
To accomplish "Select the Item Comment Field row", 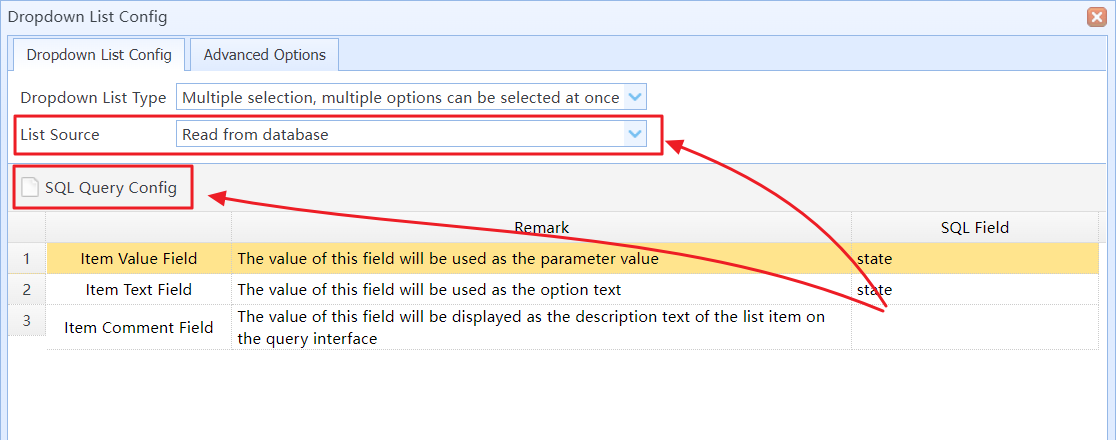I will (x=572, y=328).
